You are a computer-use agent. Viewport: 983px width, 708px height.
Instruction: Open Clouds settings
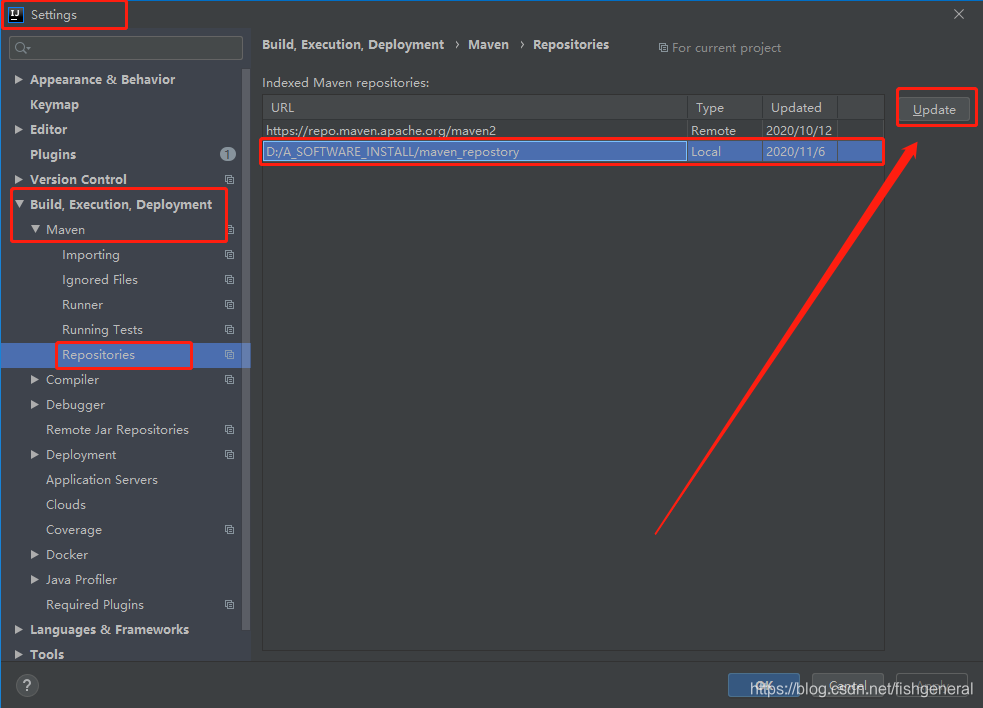[66, 505]
